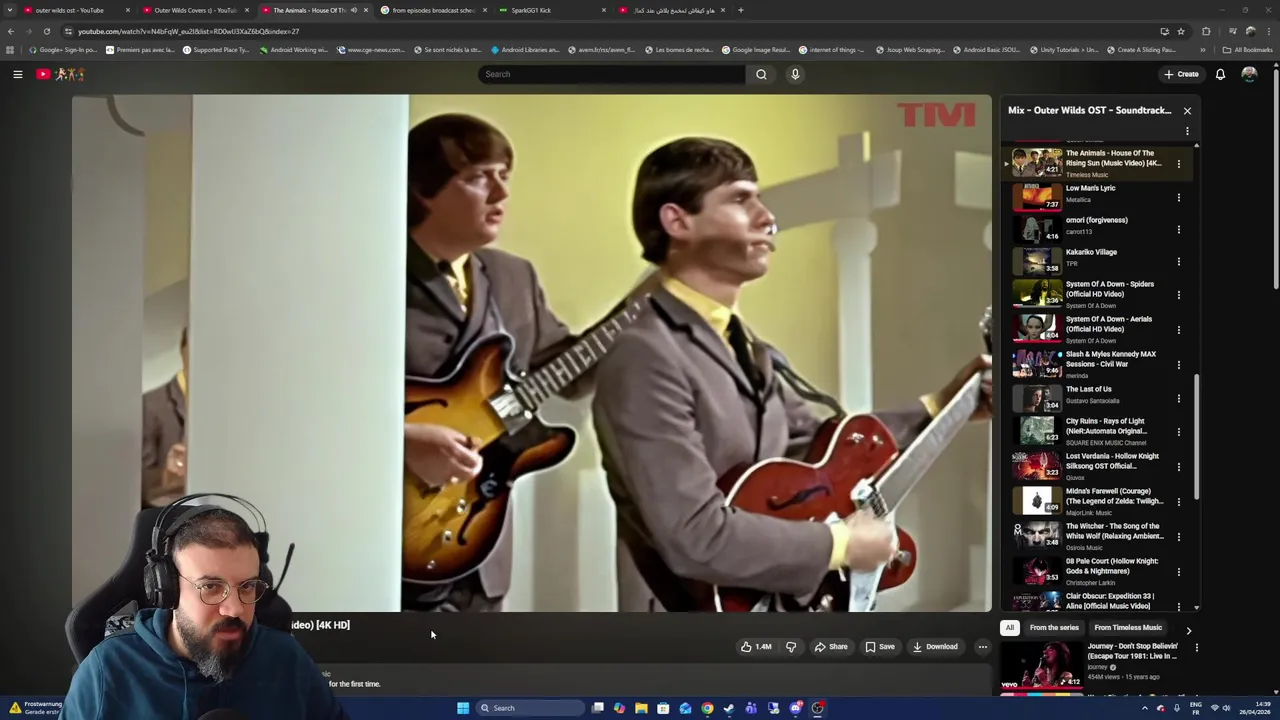Focus the YouTube search field
This screenshot has width=1280, height=720.
tap(612, 74)
